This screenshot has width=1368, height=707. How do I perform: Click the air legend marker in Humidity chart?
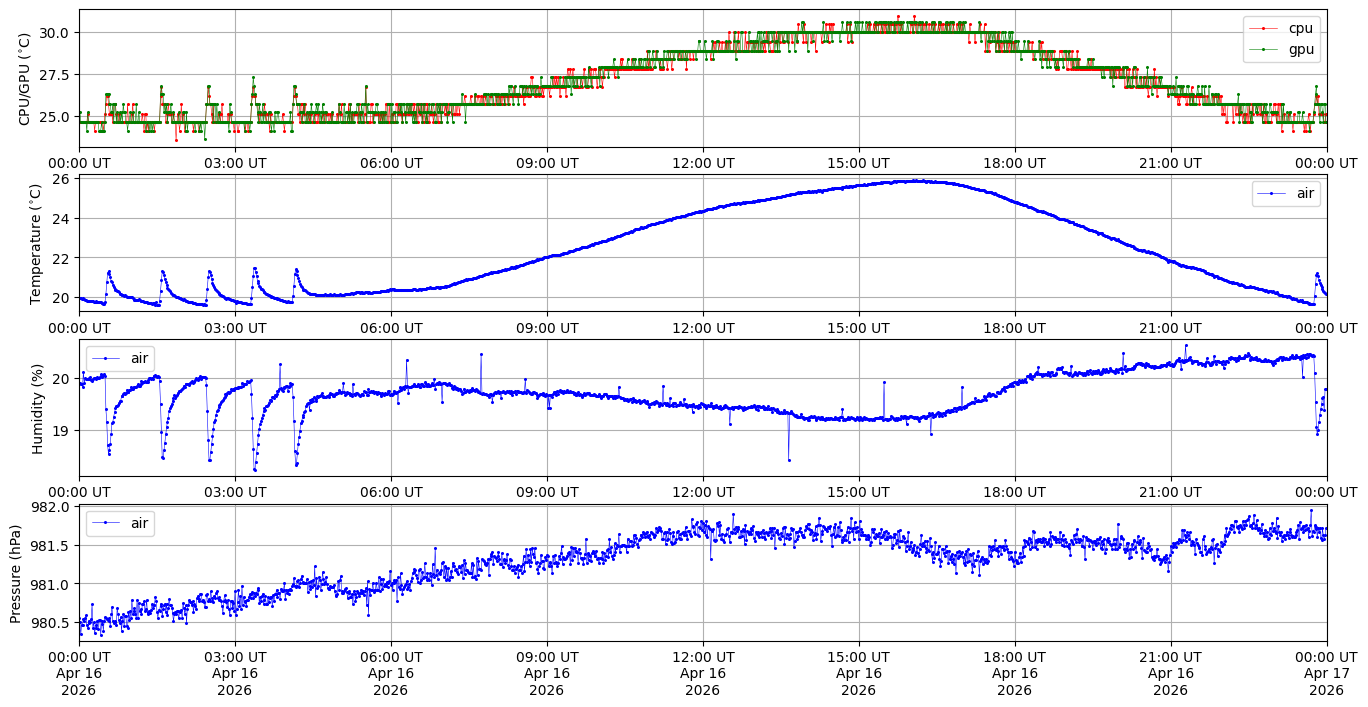click(105, 358)
